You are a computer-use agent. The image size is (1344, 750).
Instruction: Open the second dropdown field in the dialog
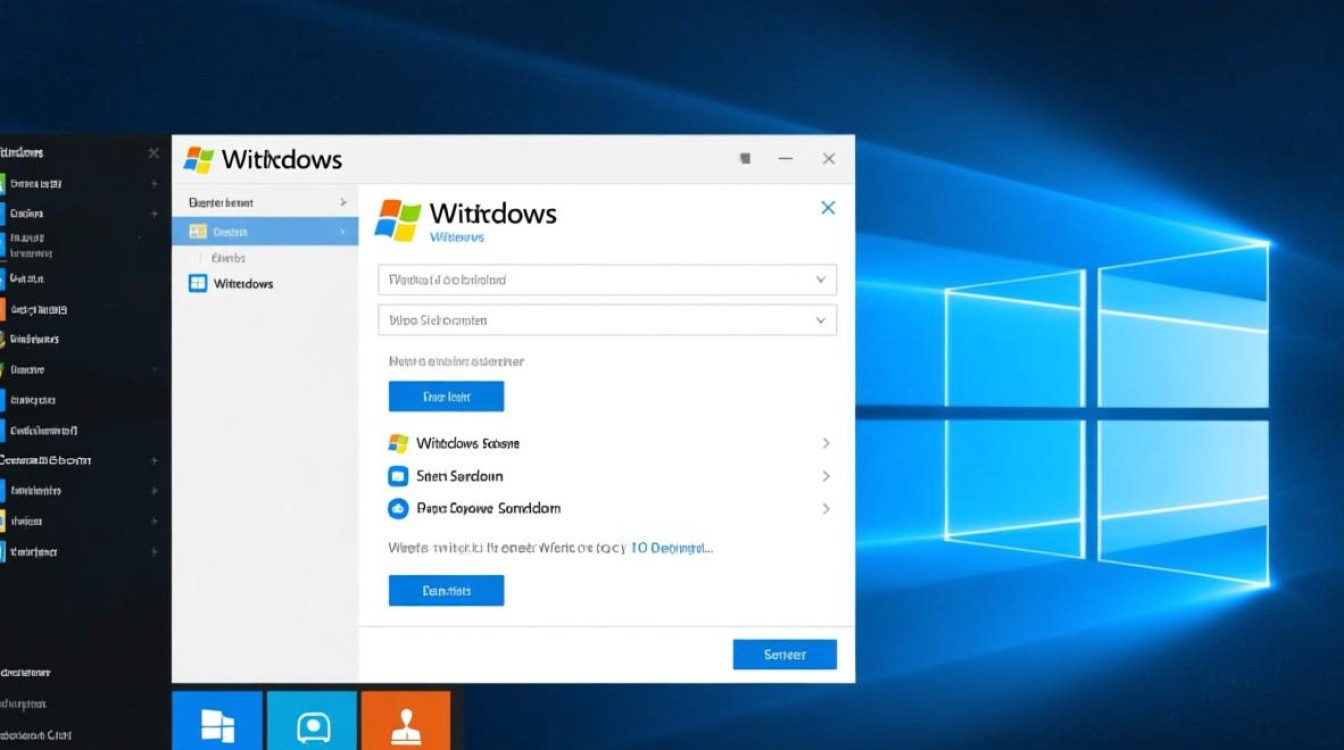607,321
